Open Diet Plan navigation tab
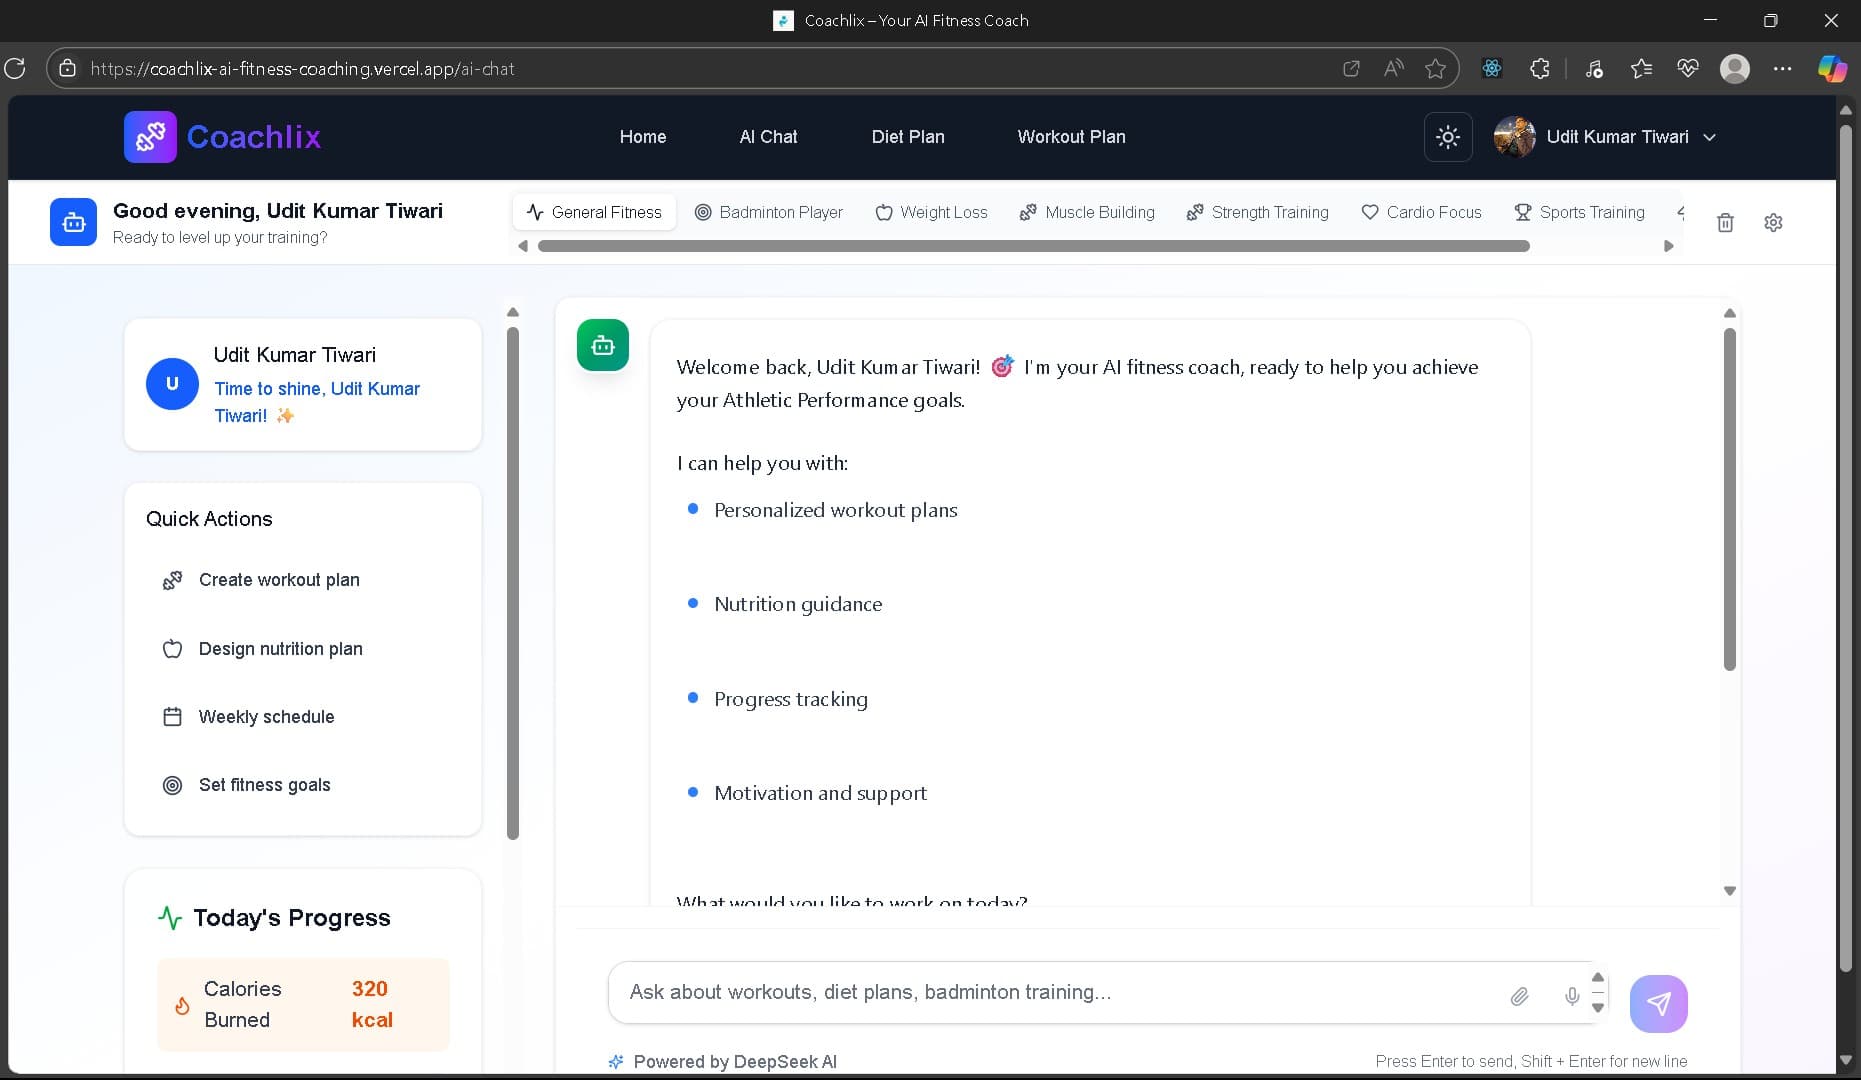 coord(907,137)
